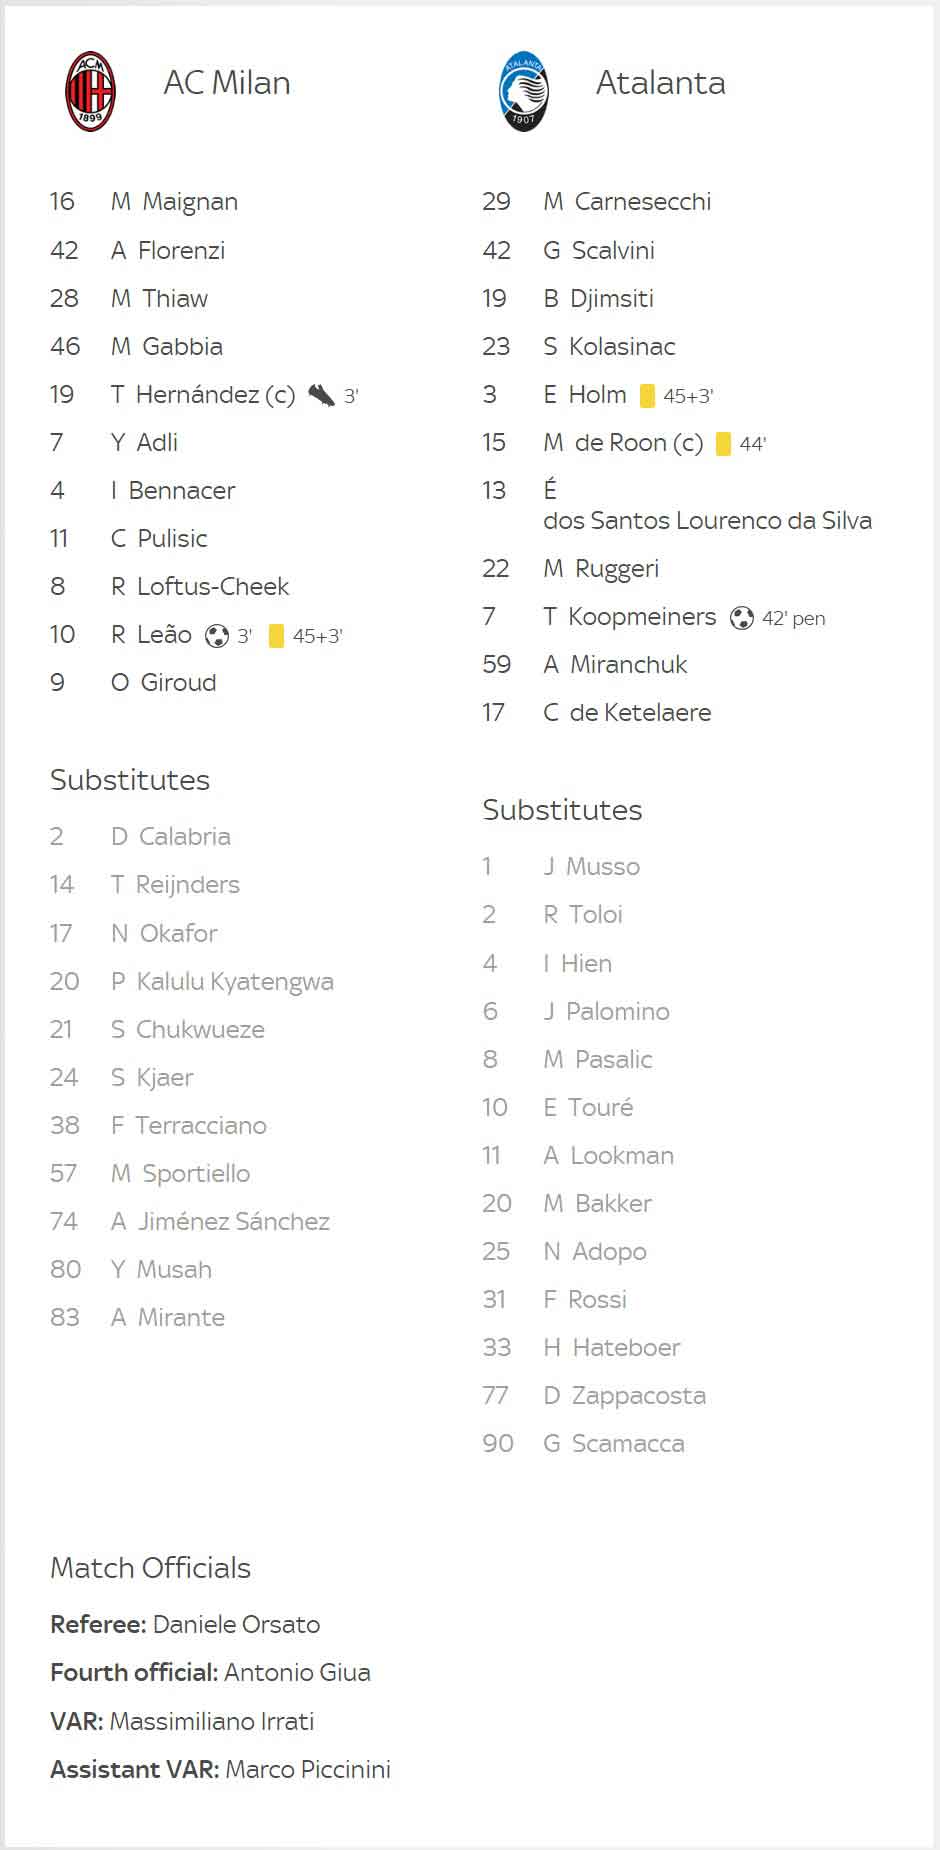
Task: Click the AC Milan club crest
Action: pyautogui.click(x=91, y=92)
